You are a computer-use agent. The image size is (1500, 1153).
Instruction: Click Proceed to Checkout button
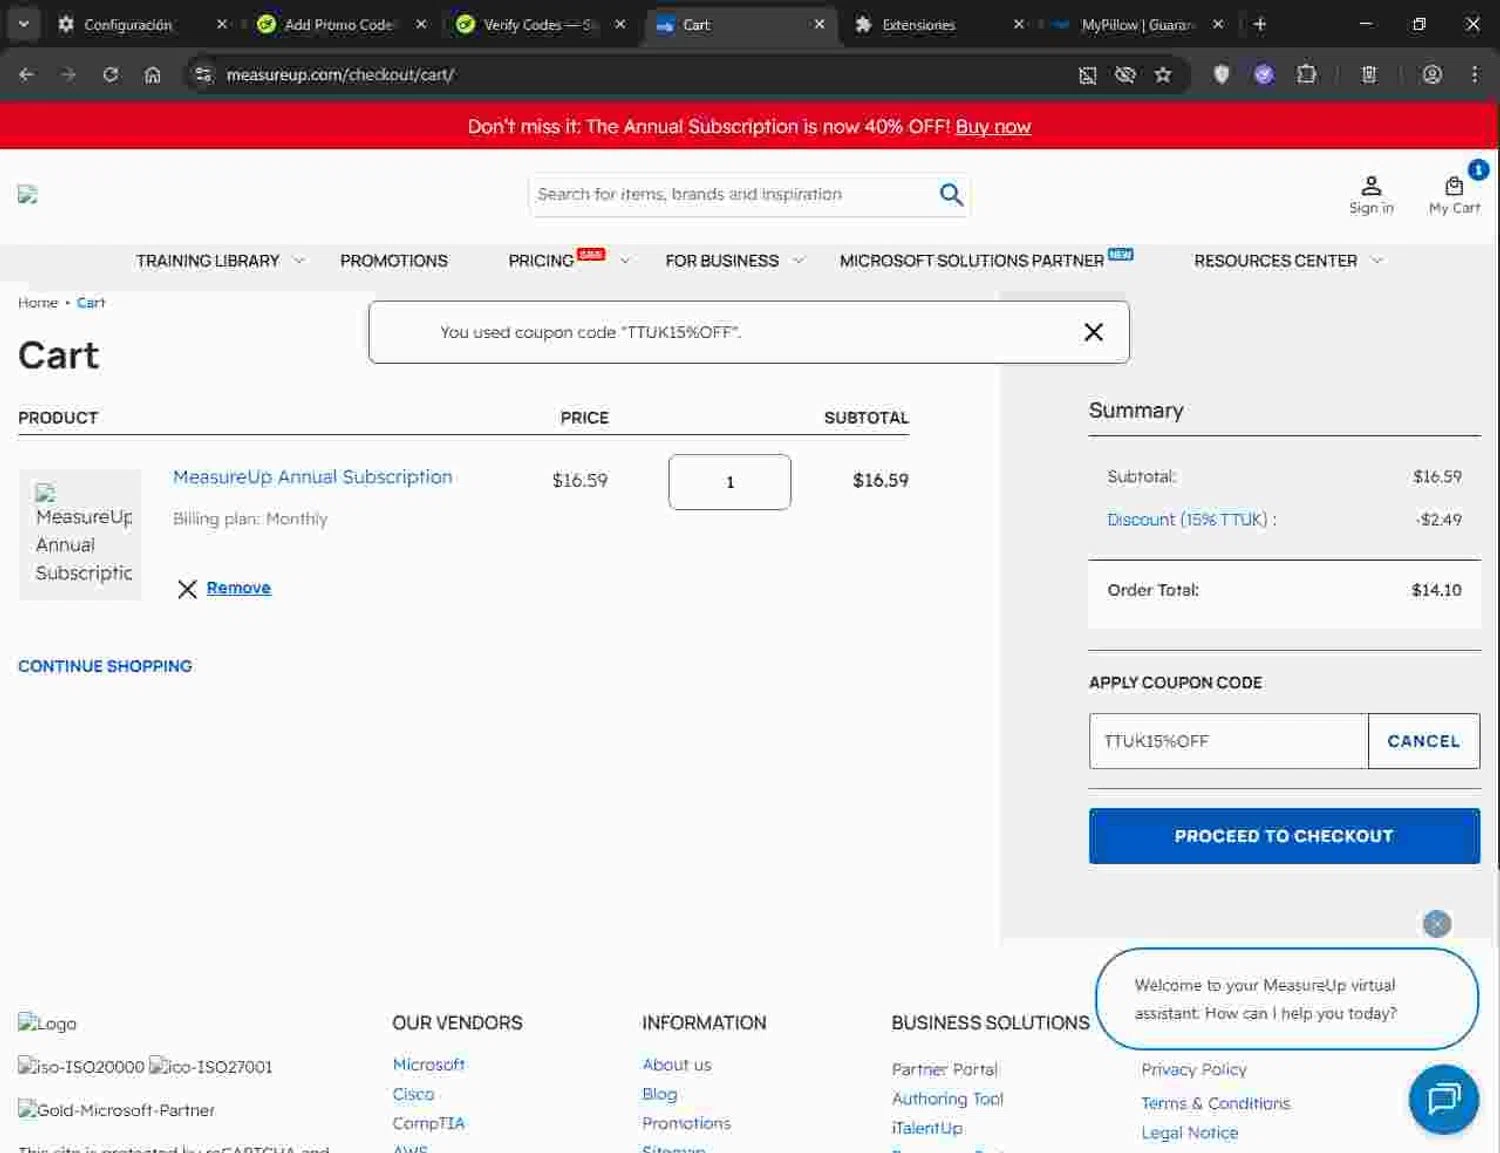(1284, 836)
